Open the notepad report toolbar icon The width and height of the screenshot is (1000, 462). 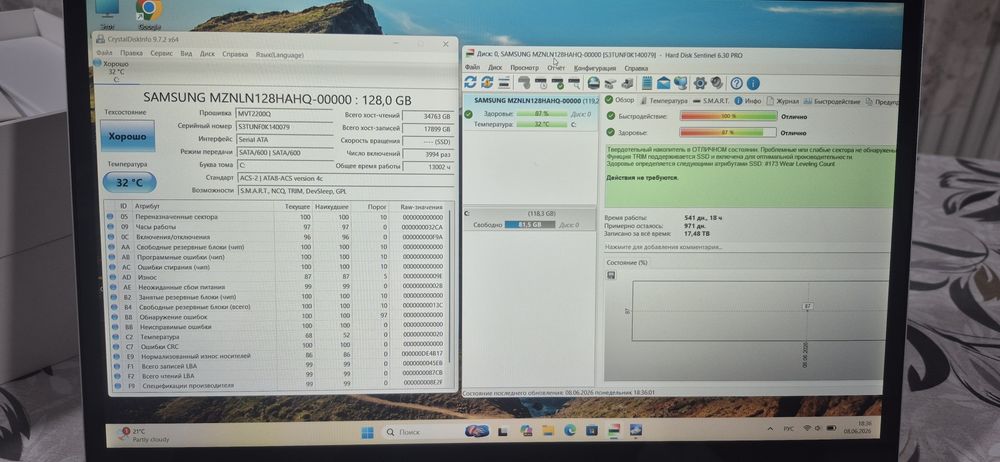pyautogui.click(x=647, y=82)
